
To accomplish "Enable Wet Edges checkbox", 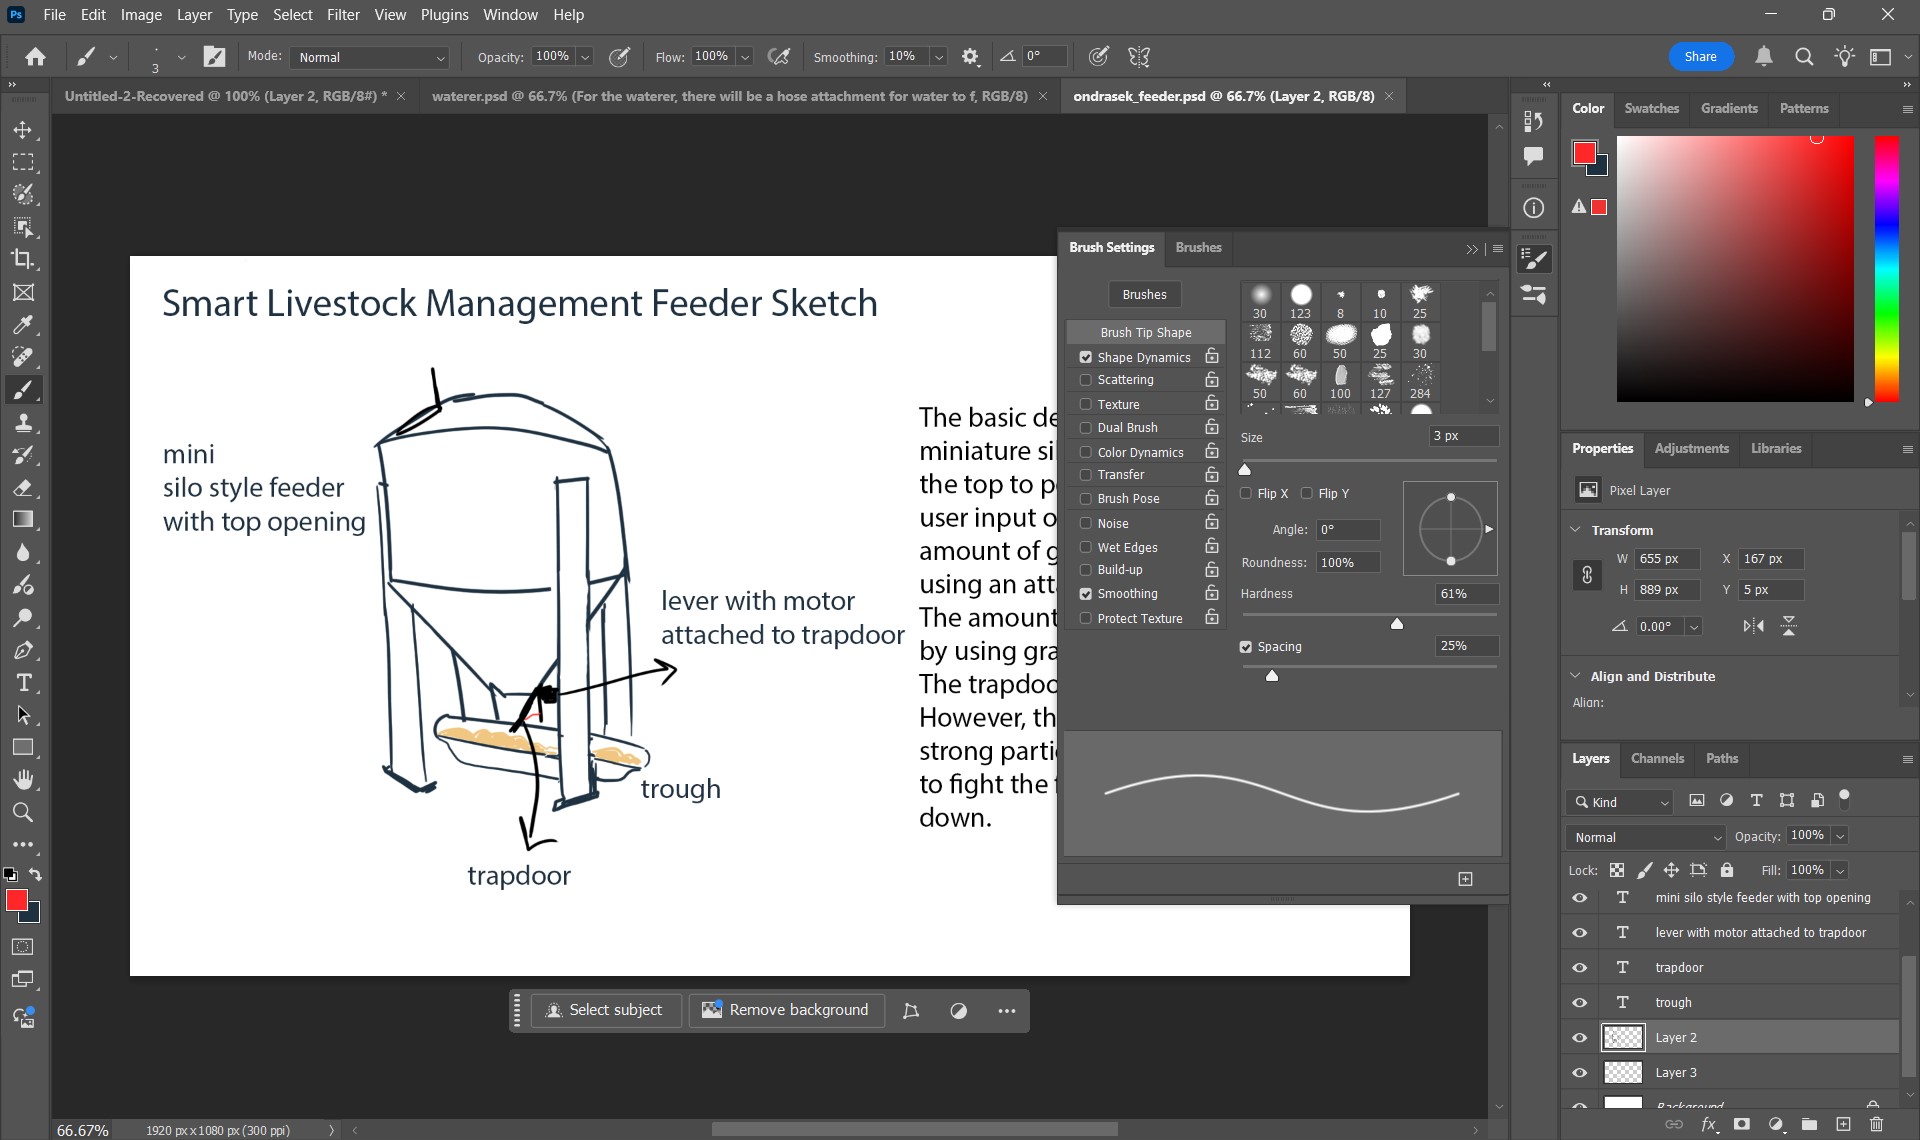I will pyautogui.click(x=1085, y=547).
